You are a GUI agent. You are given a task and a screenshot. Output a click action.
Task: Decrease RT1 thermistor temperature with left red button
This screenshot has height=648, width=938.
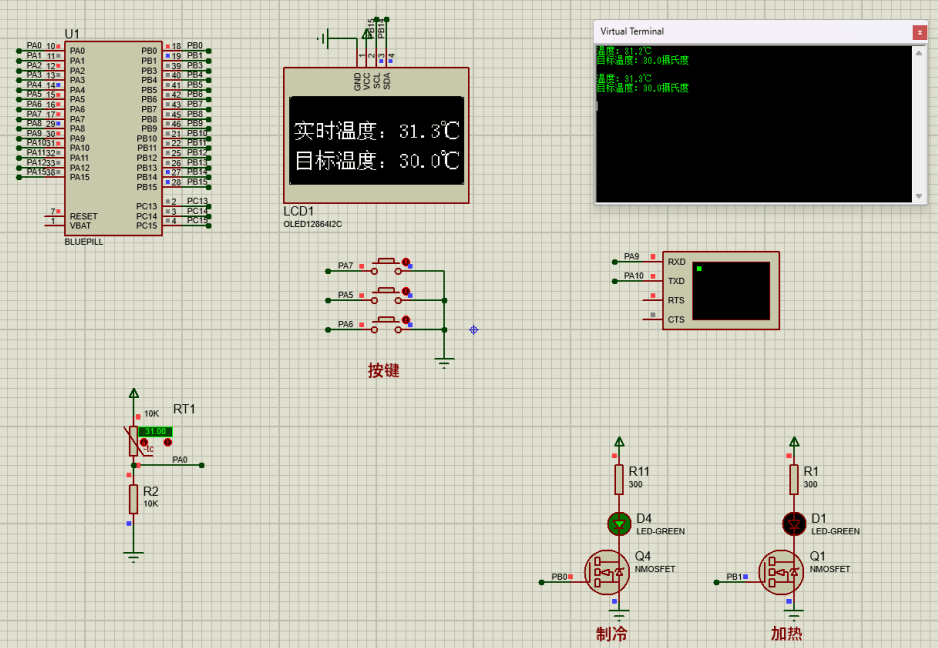(145, 442)
